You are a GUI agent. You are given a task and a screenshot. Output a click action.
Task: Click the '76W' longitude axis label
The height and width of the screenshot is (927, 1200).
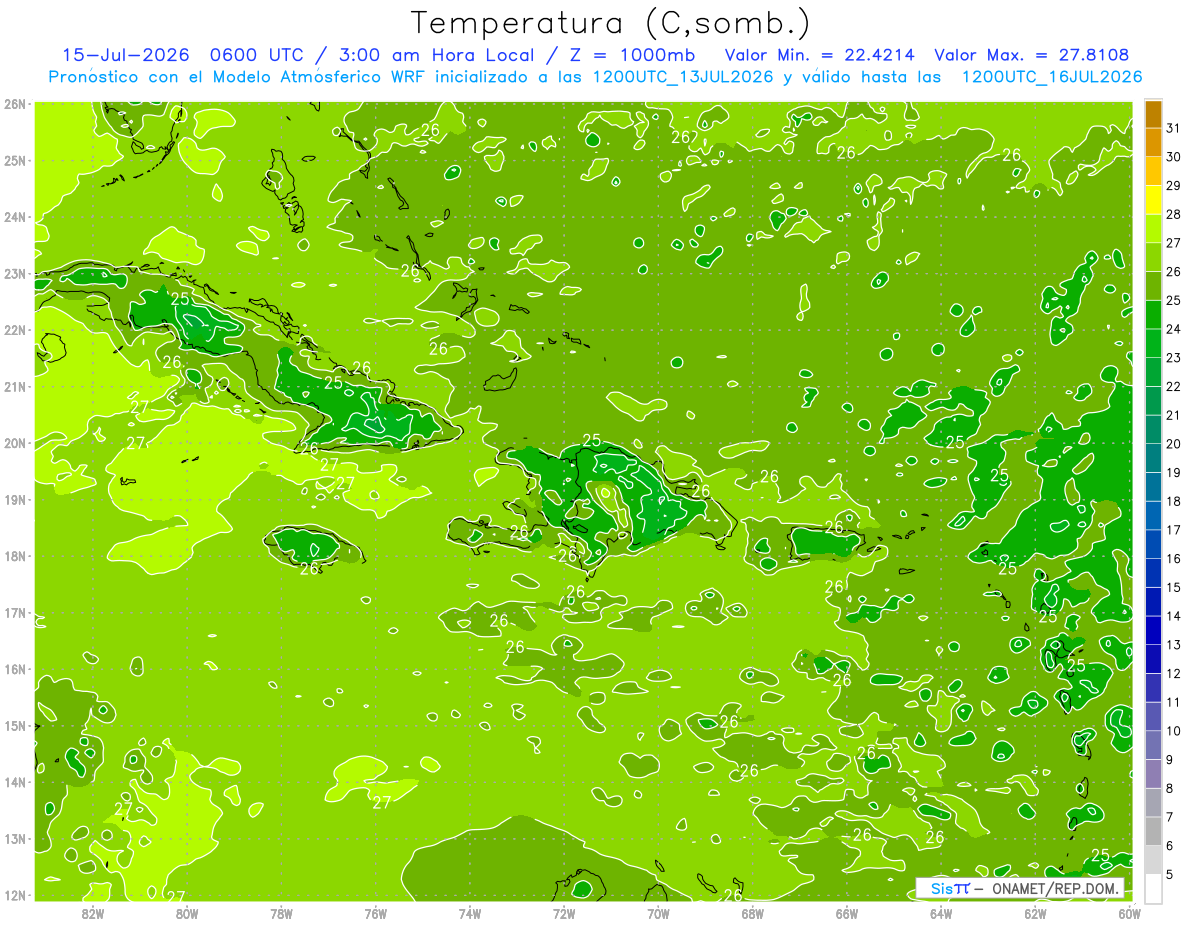click(376, 913)
